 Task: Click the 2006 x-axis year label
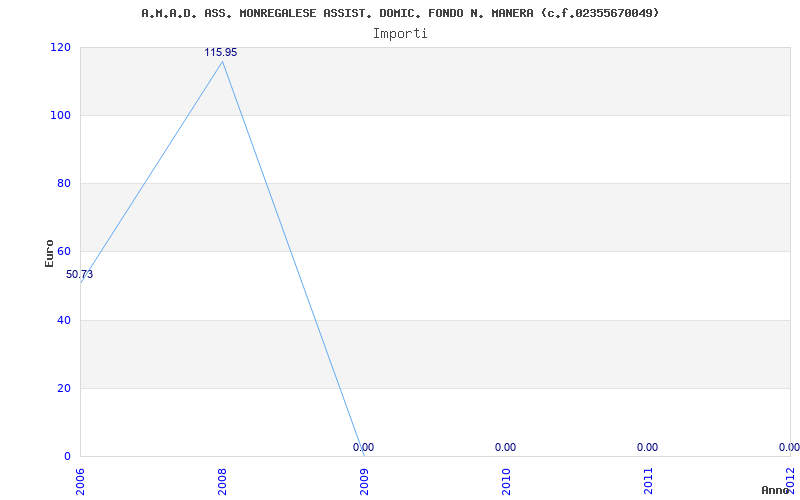(x=80, y=482)
